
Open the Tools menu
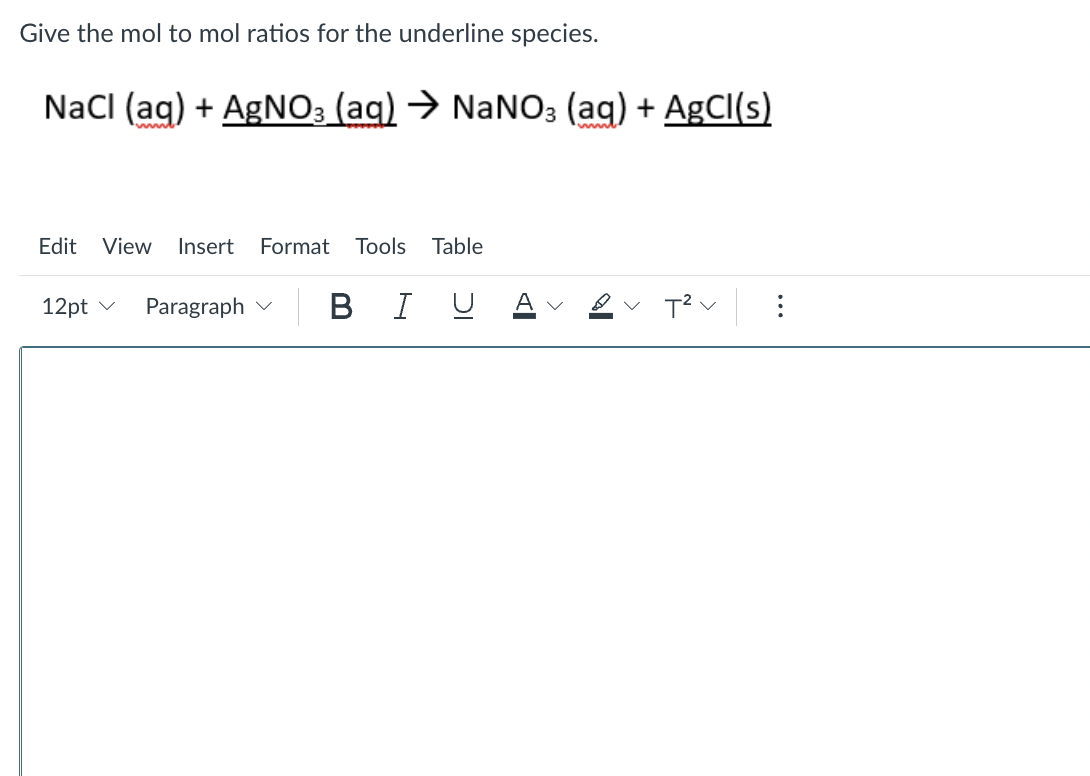[380, 246]
